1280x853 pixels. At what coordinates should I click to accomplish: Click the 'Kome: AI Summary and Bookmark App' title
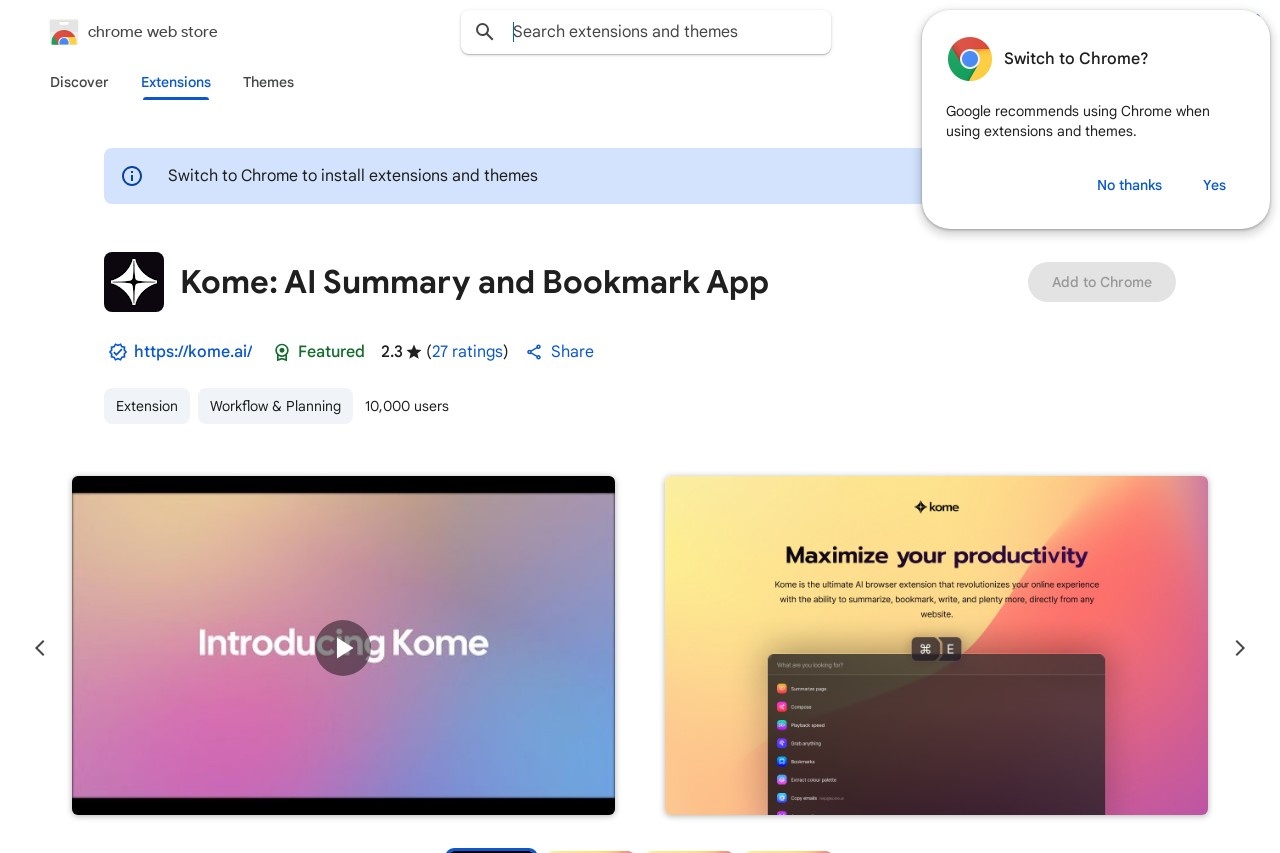pyautogui.click(x=475, y=282)
